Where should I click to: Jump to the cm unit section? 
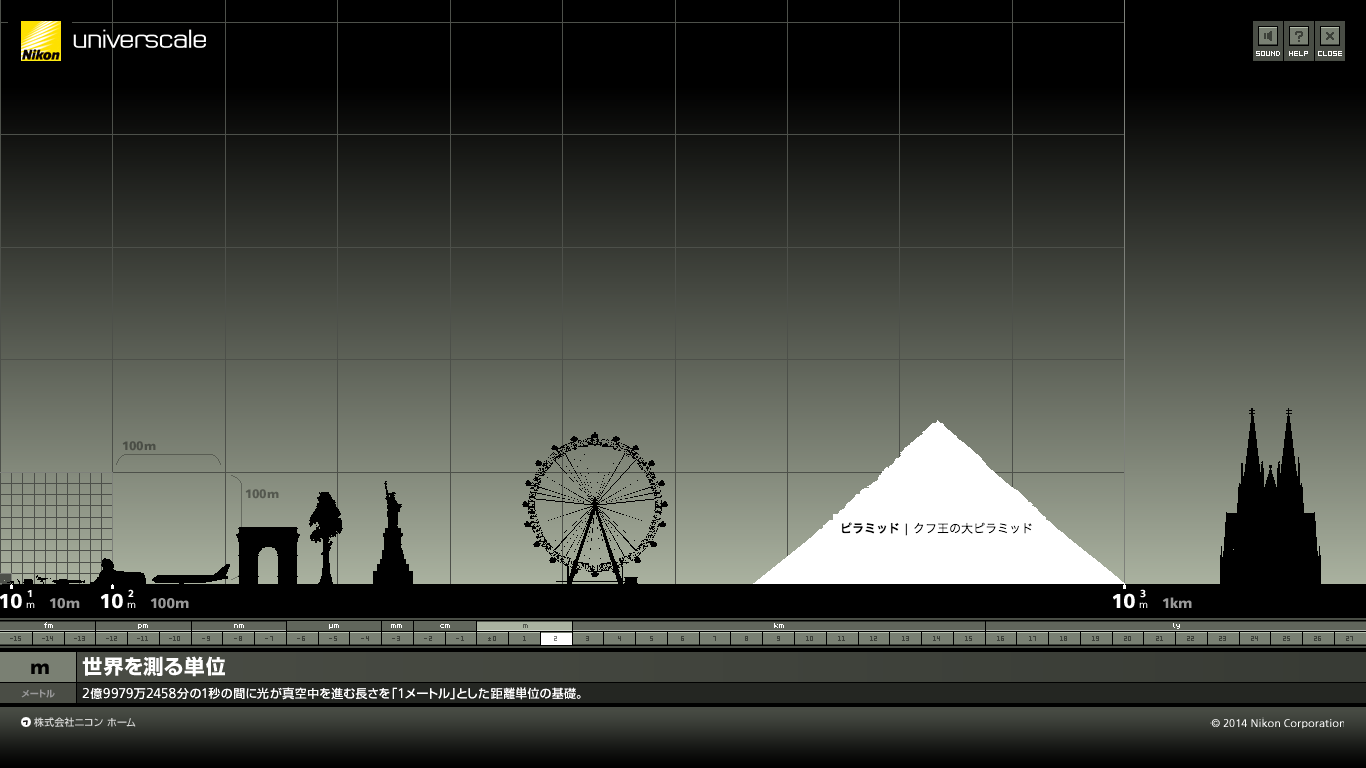point(444,626)
